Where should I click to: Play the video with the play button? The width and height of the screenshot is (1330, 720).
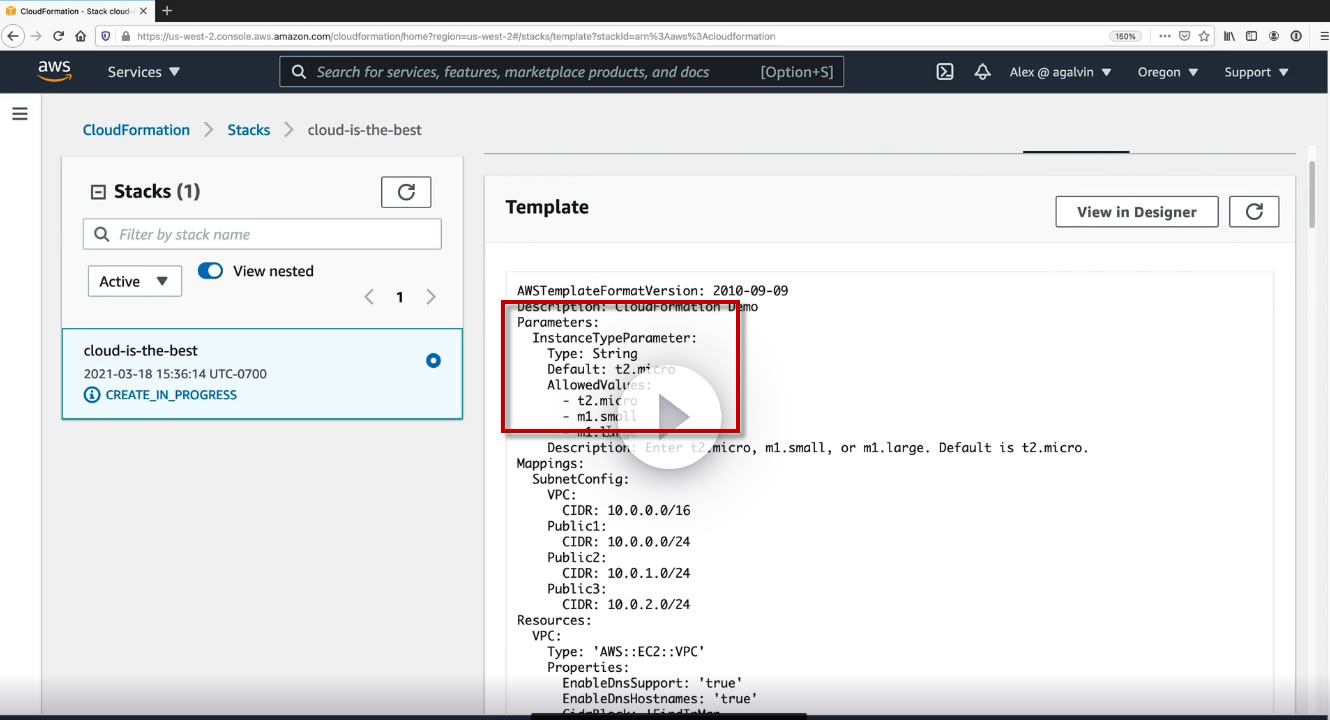coord(670,417)
